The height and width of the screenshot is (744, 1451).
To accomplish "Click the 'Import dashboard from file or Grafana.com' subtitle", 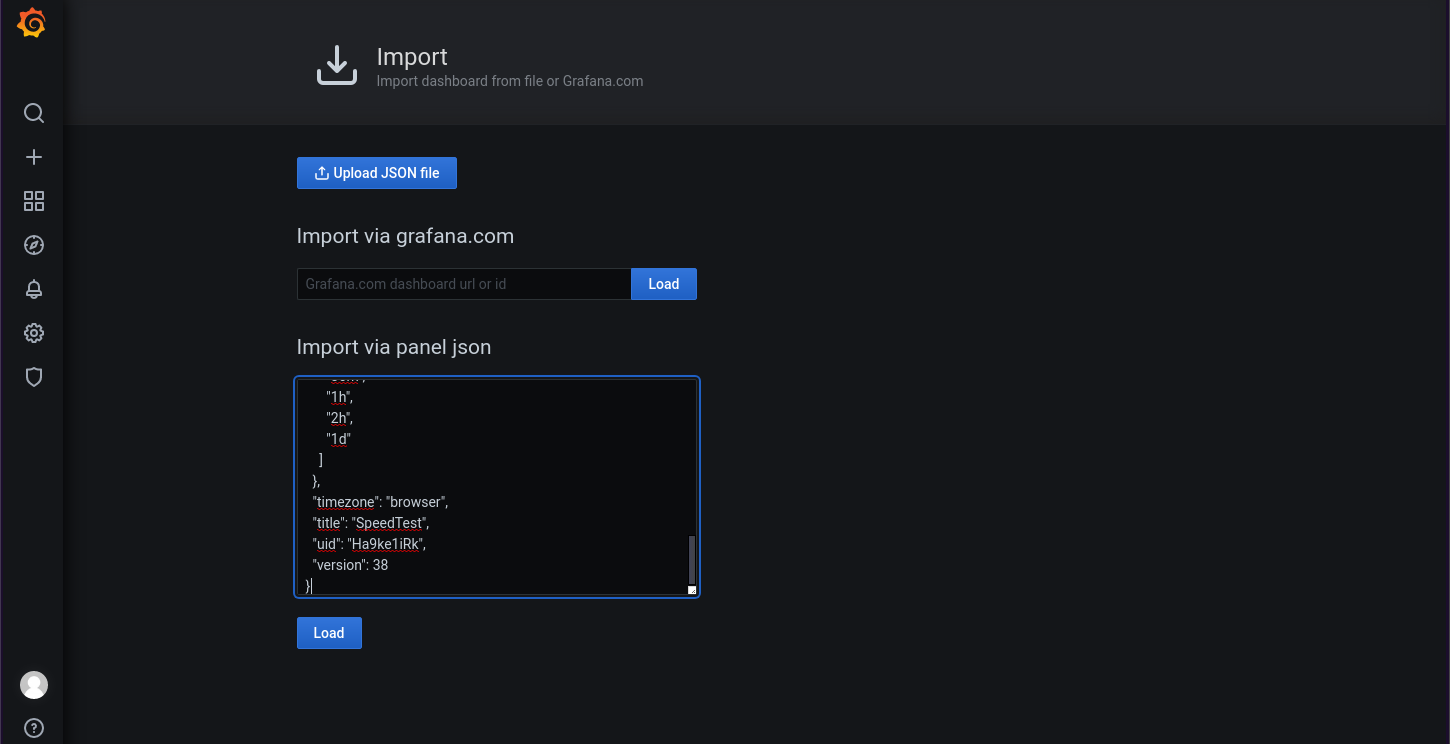I will 510,81.
